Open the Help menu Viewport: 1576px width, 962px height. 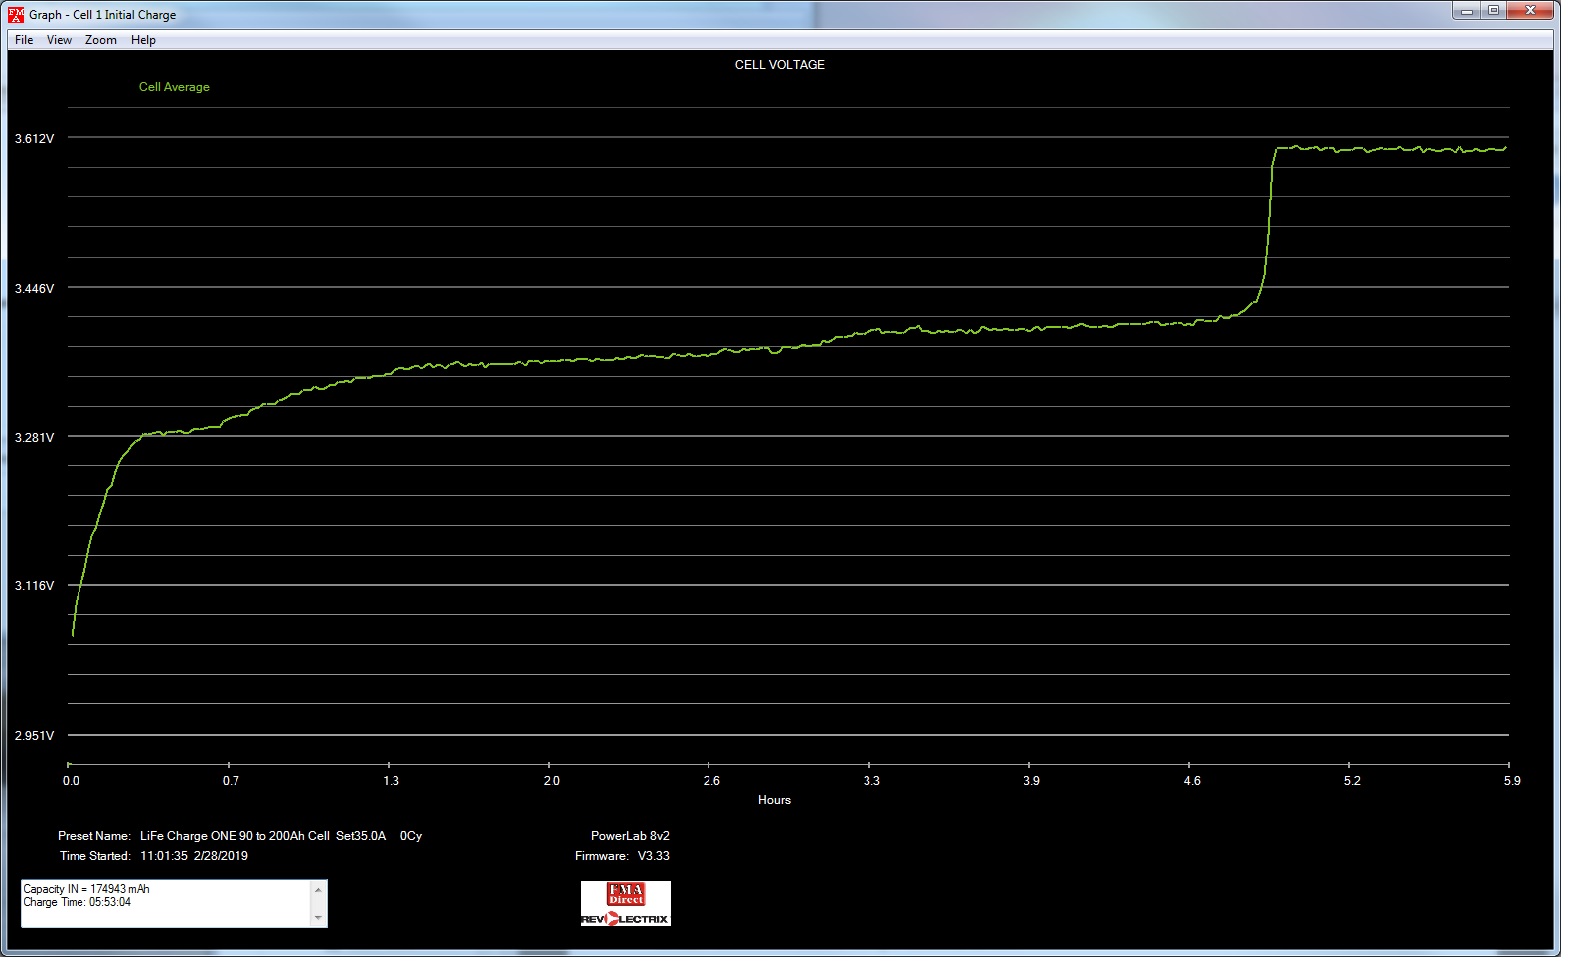(143, 40)
